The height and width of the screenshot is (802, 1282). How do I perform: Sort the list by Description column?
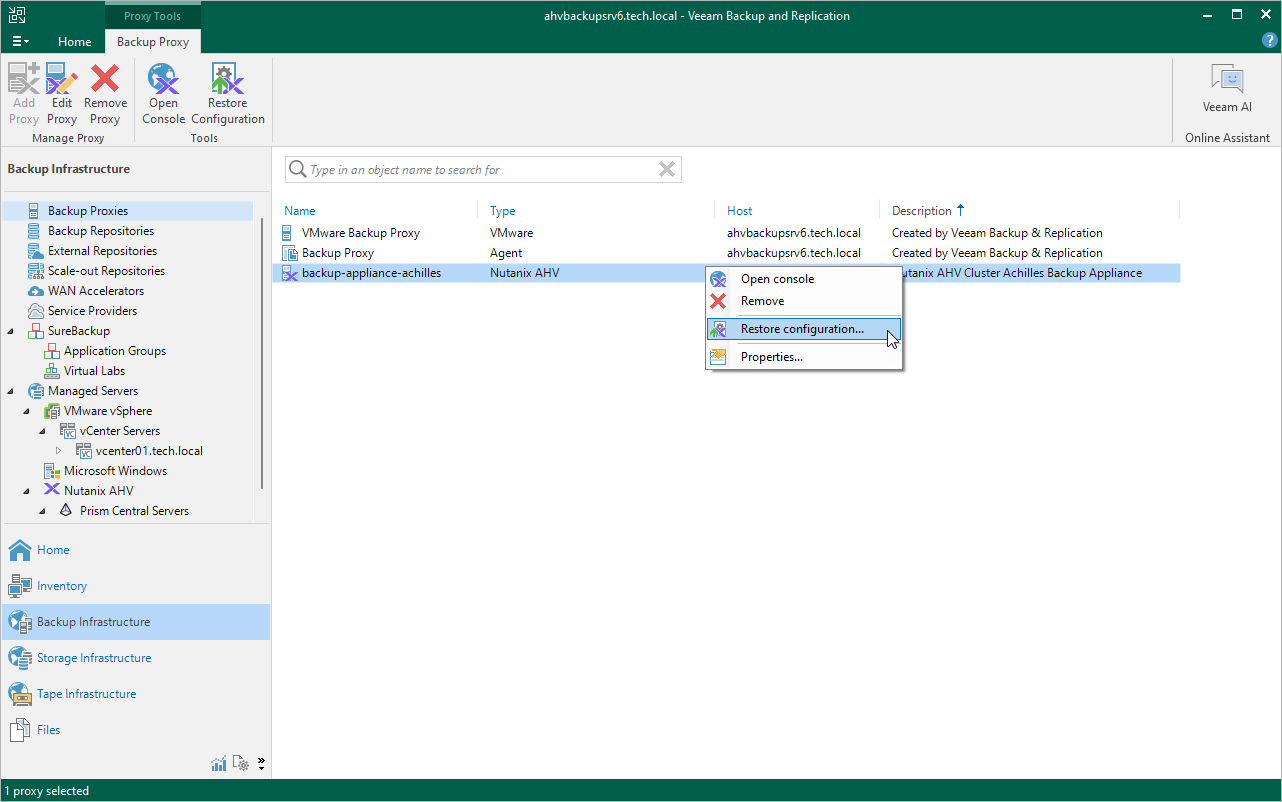(922, 211)
